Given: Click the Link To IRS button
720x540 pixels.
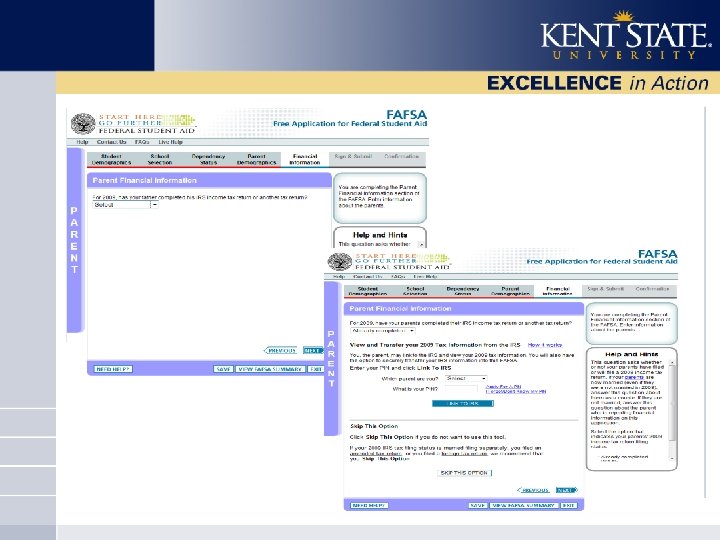Looking at the screenshot, I should (x=463, y=404).
